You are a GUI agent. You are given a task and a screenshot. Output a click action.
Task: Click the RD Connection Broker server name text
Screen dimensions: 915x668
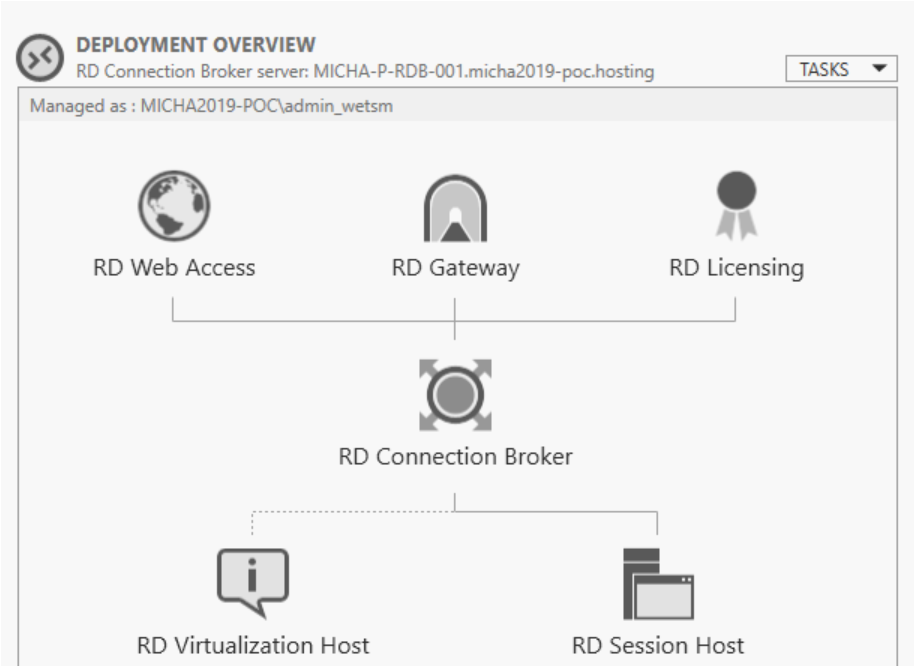[x=366, y=72]
